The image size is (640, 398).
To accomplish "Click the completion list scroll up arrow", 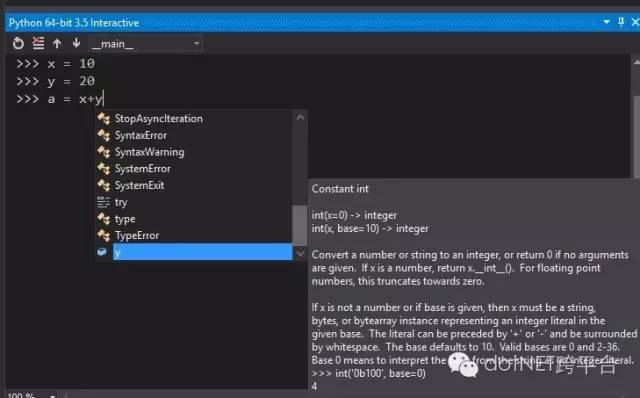I will (x=300, y=117).
